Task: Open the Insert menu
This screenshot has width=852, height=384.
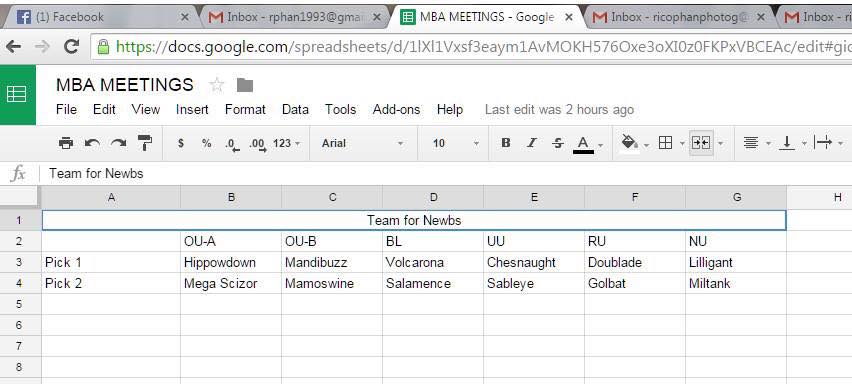Action: pos(192,110)
